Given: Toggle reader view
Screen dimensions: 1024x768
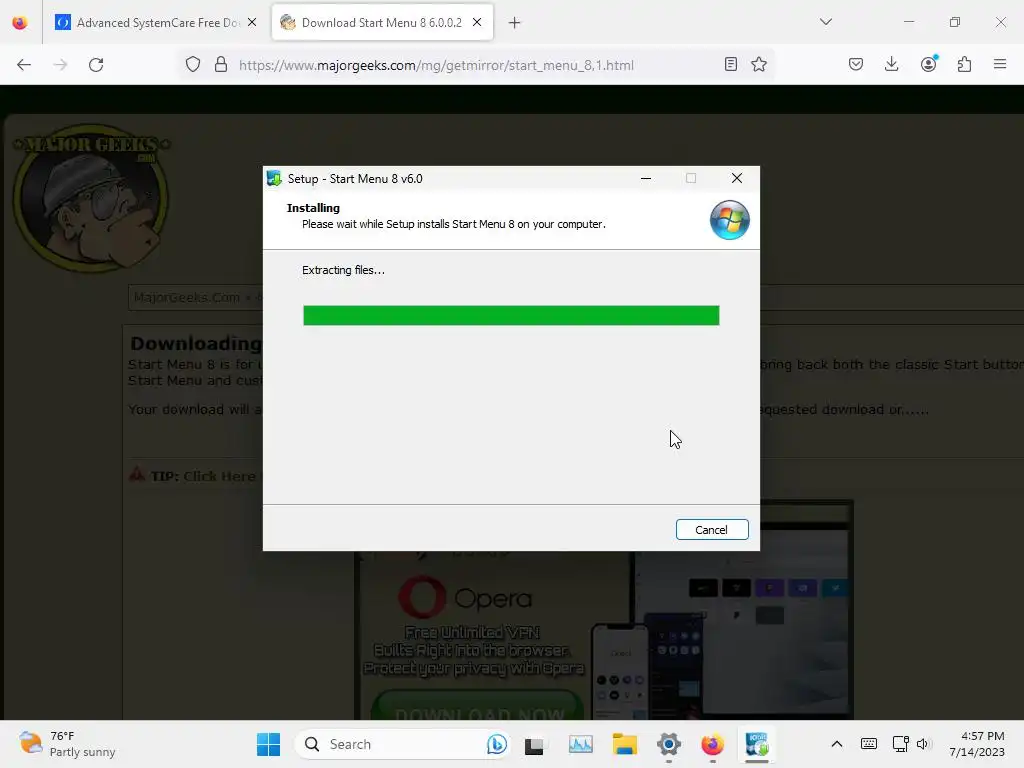Looking at the screenshot, I should pos(731,65).
